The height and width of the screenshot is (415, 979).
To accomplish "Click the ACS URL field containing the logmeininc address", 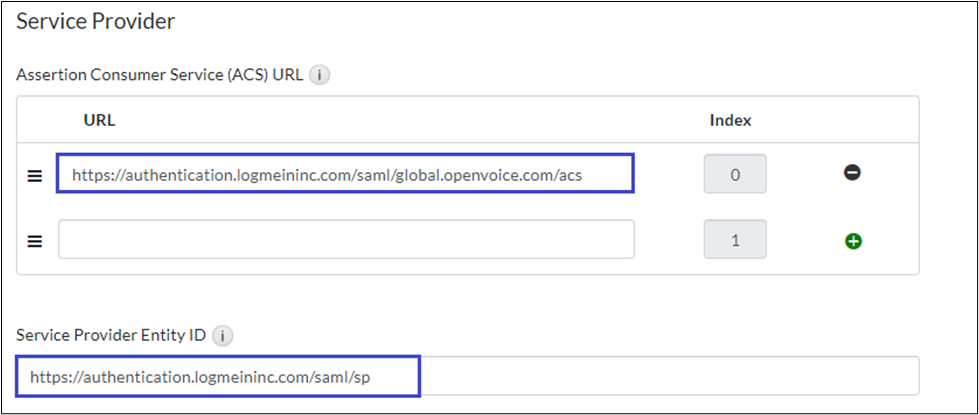I will point(345,174).
